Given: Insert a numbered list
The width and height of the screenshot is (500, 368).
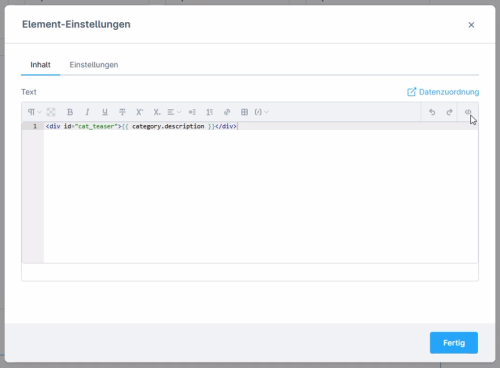Looking at the screenshot, I should (x=209, y=112).
